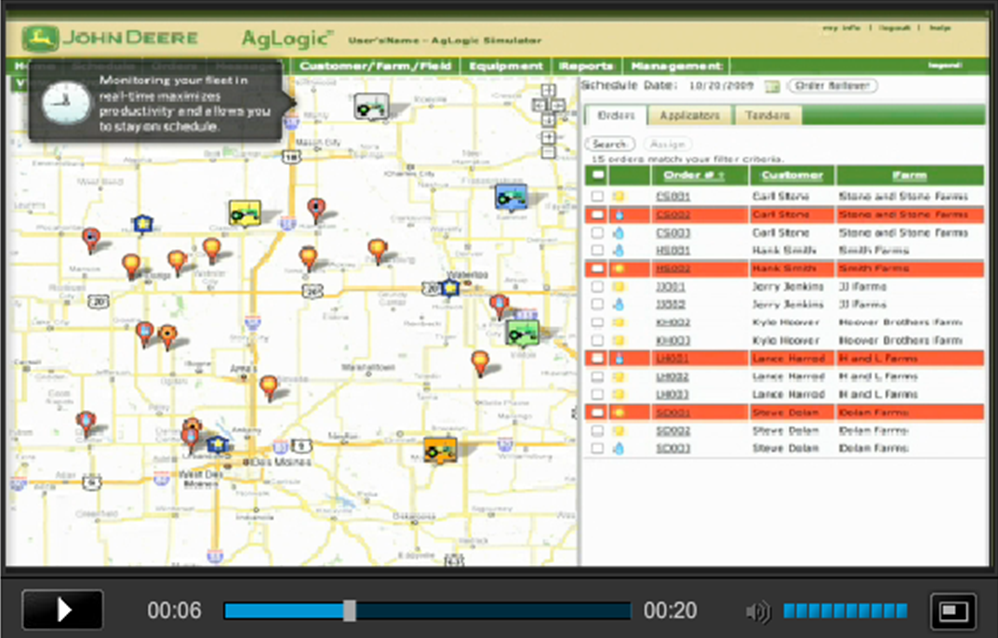Check the box for order HS001
Image resolution: width=998 pixels, height=638 pixels.
tap(597, 250)
